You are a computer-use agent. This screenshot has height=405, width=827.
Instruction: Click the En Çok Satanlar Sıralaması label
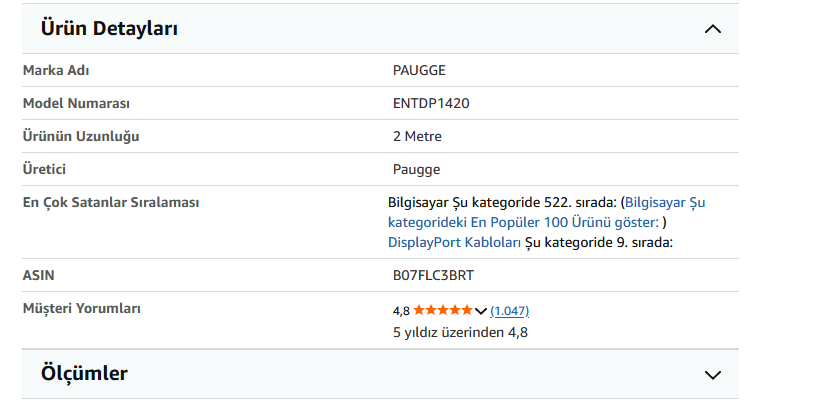[111, 202]
